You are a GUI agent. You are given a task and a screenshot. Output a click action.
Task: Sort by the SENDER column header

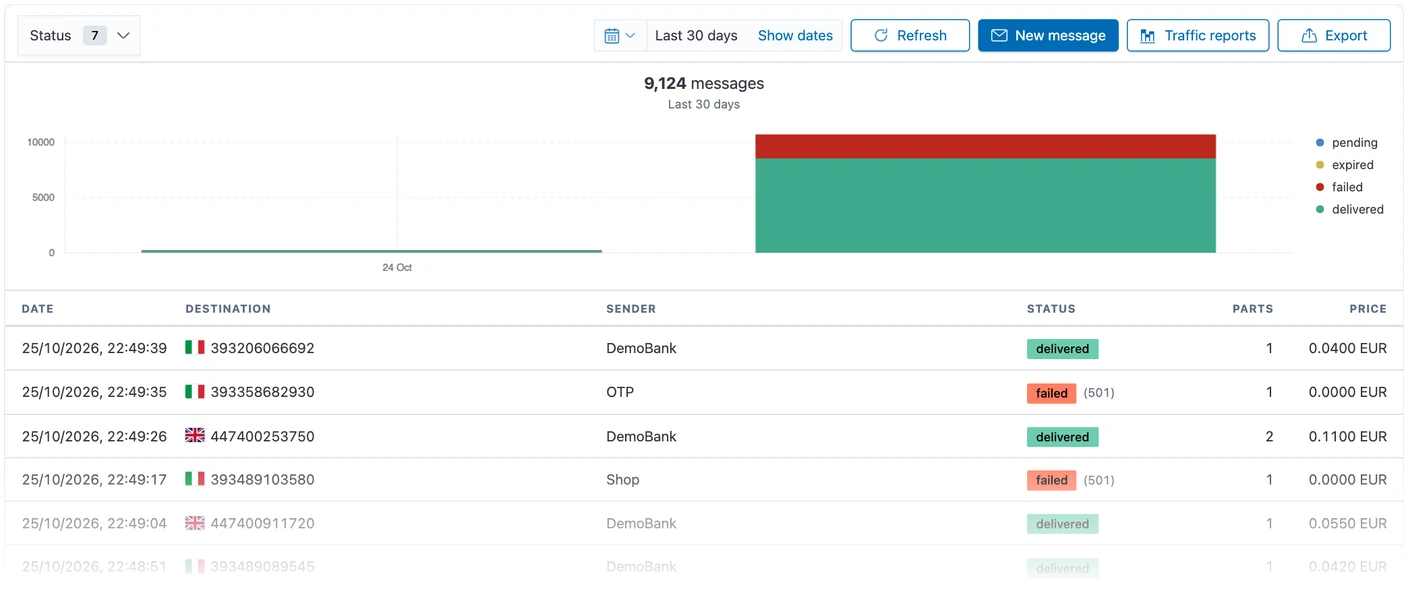pyautogui.click(x=631, y=309)
